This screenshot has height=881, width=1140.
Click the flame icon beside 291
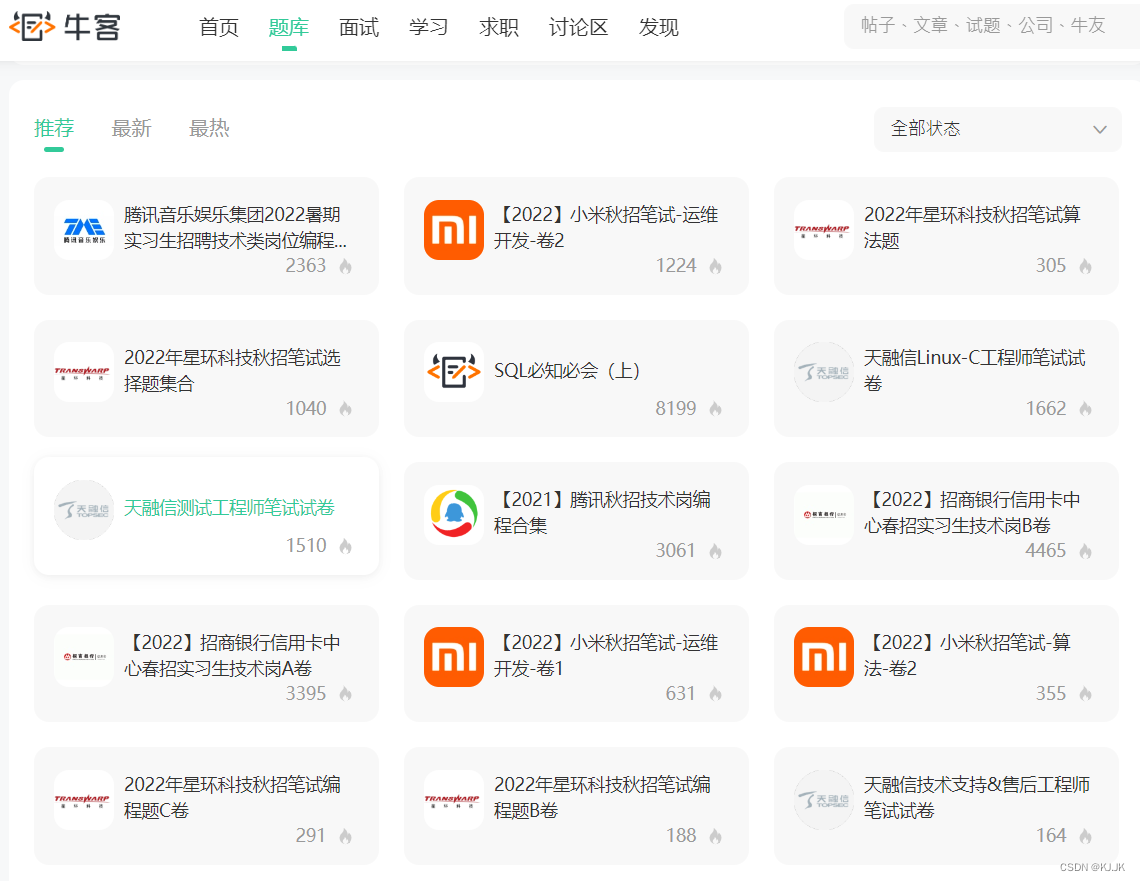point(345,837)
